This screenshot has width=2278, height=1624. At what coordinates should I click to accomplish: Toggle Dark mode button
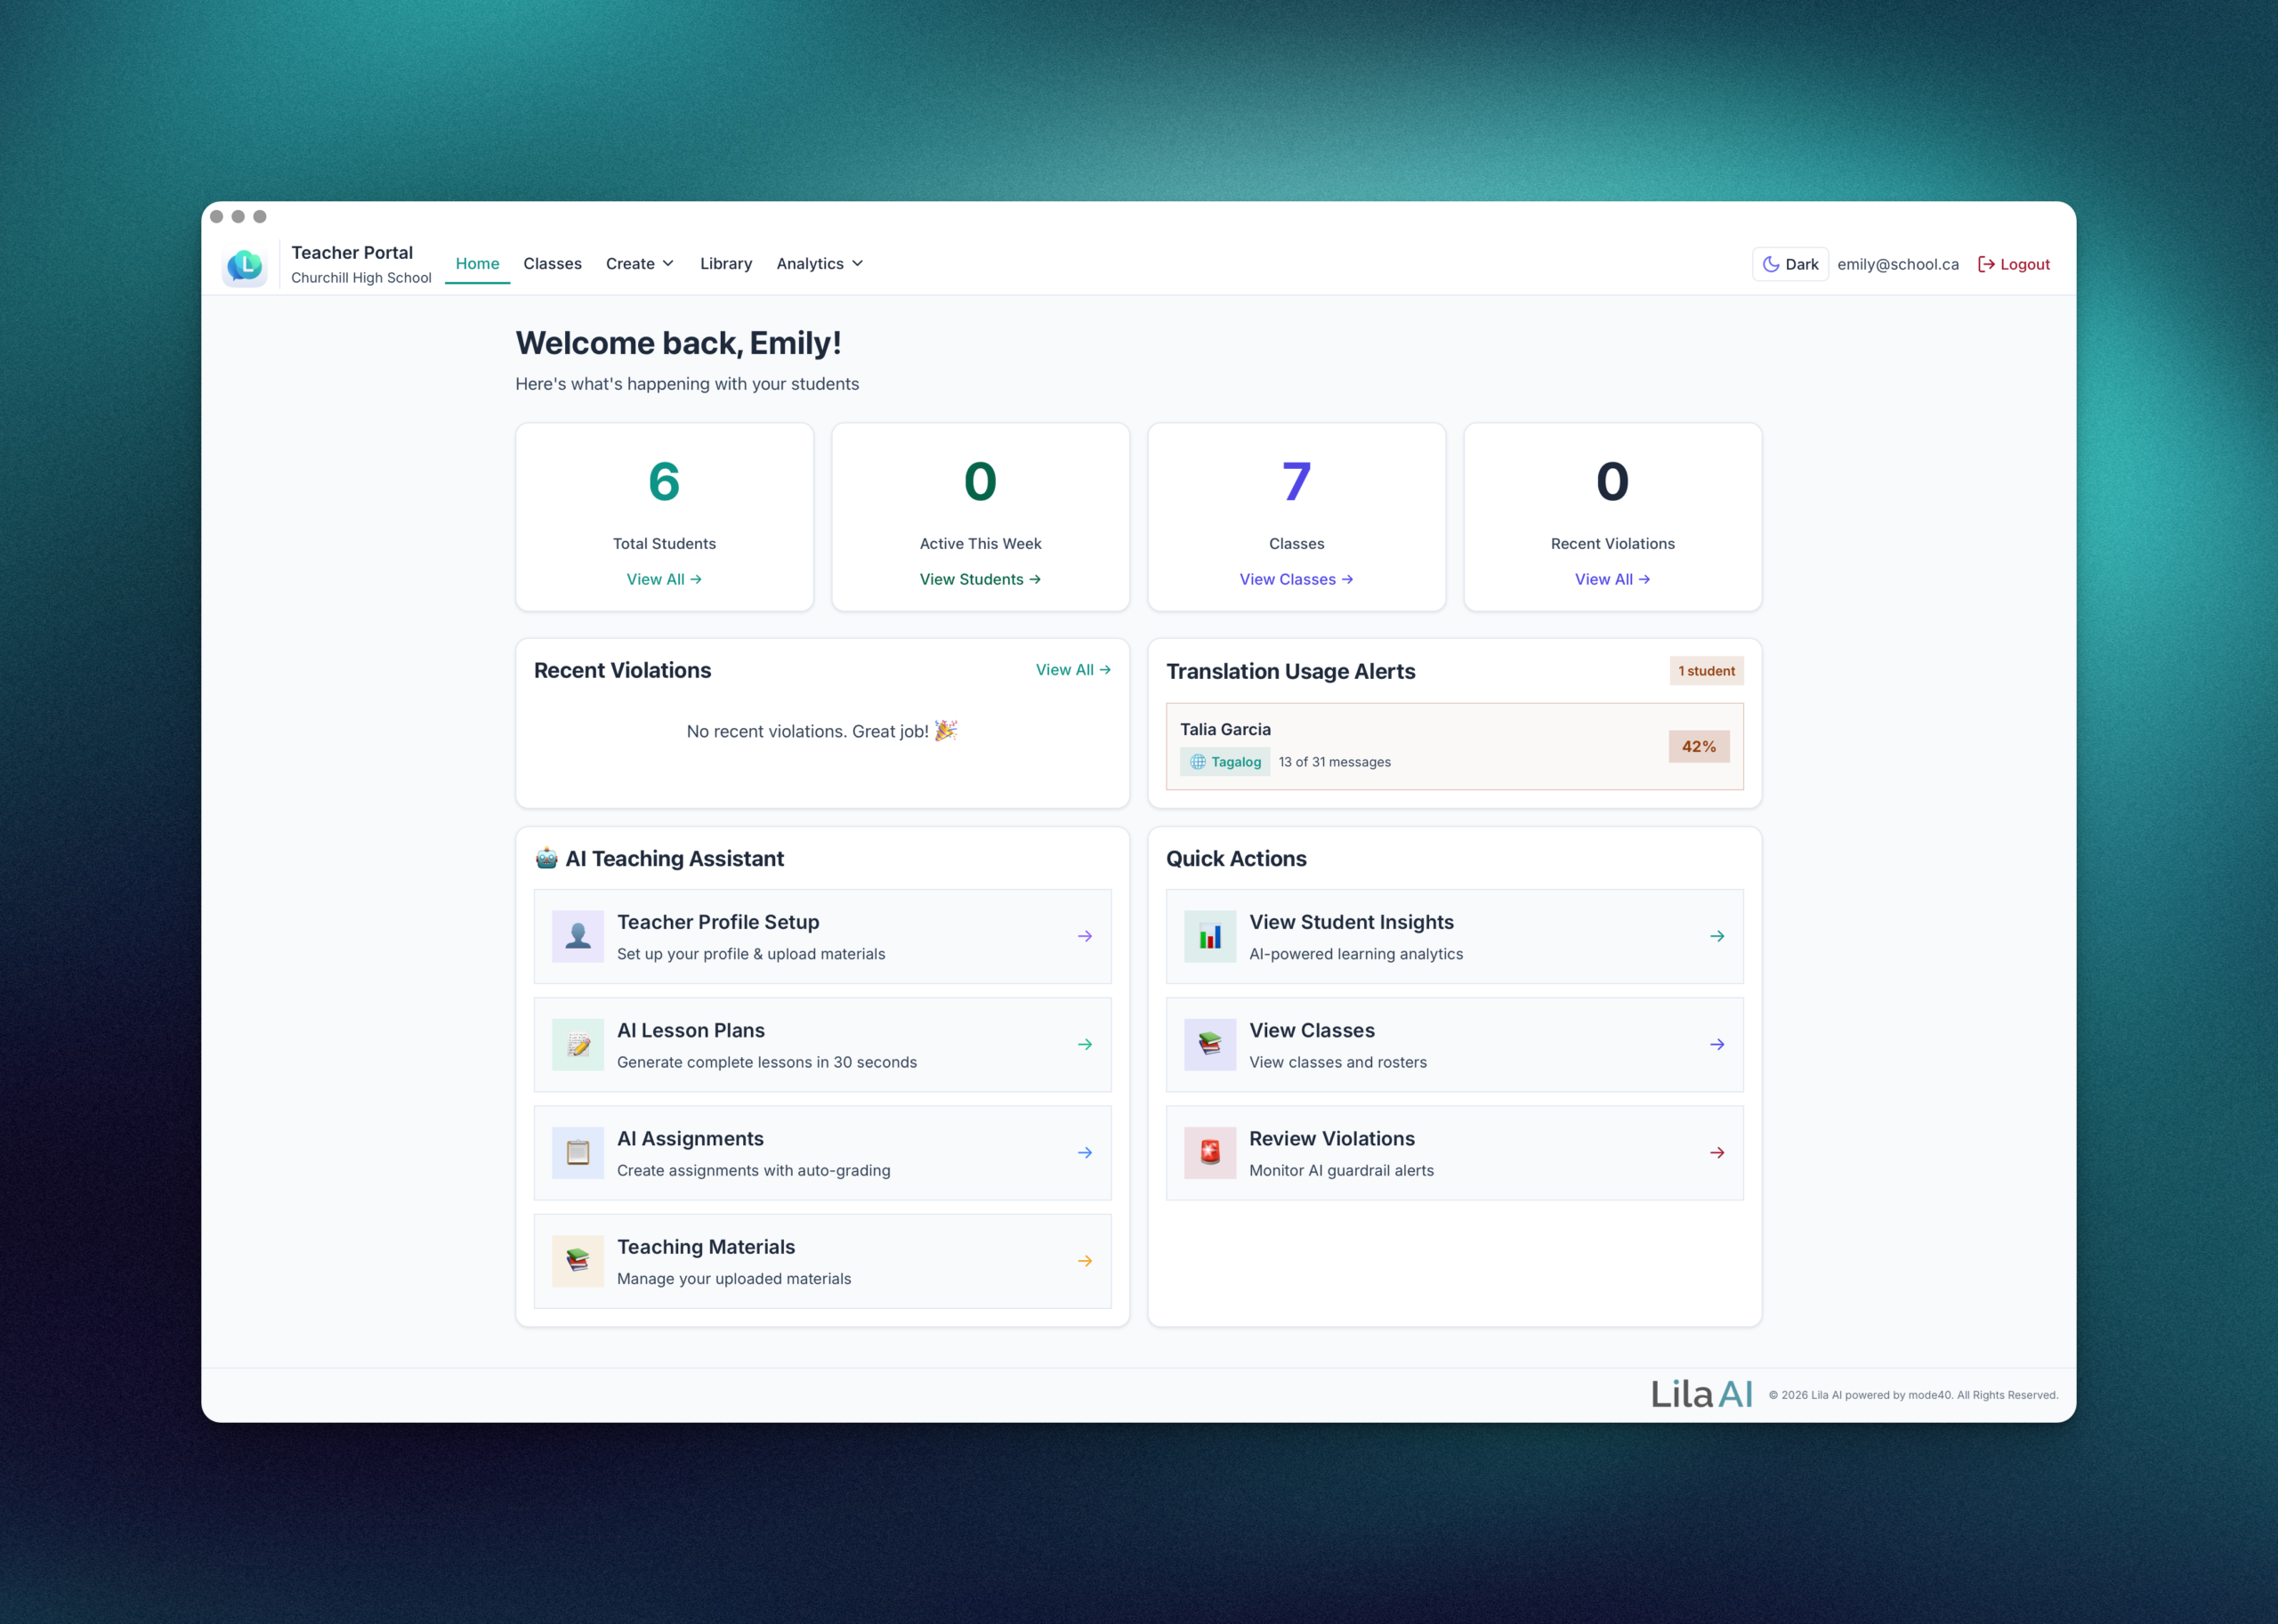click(x=1790, y=264)
